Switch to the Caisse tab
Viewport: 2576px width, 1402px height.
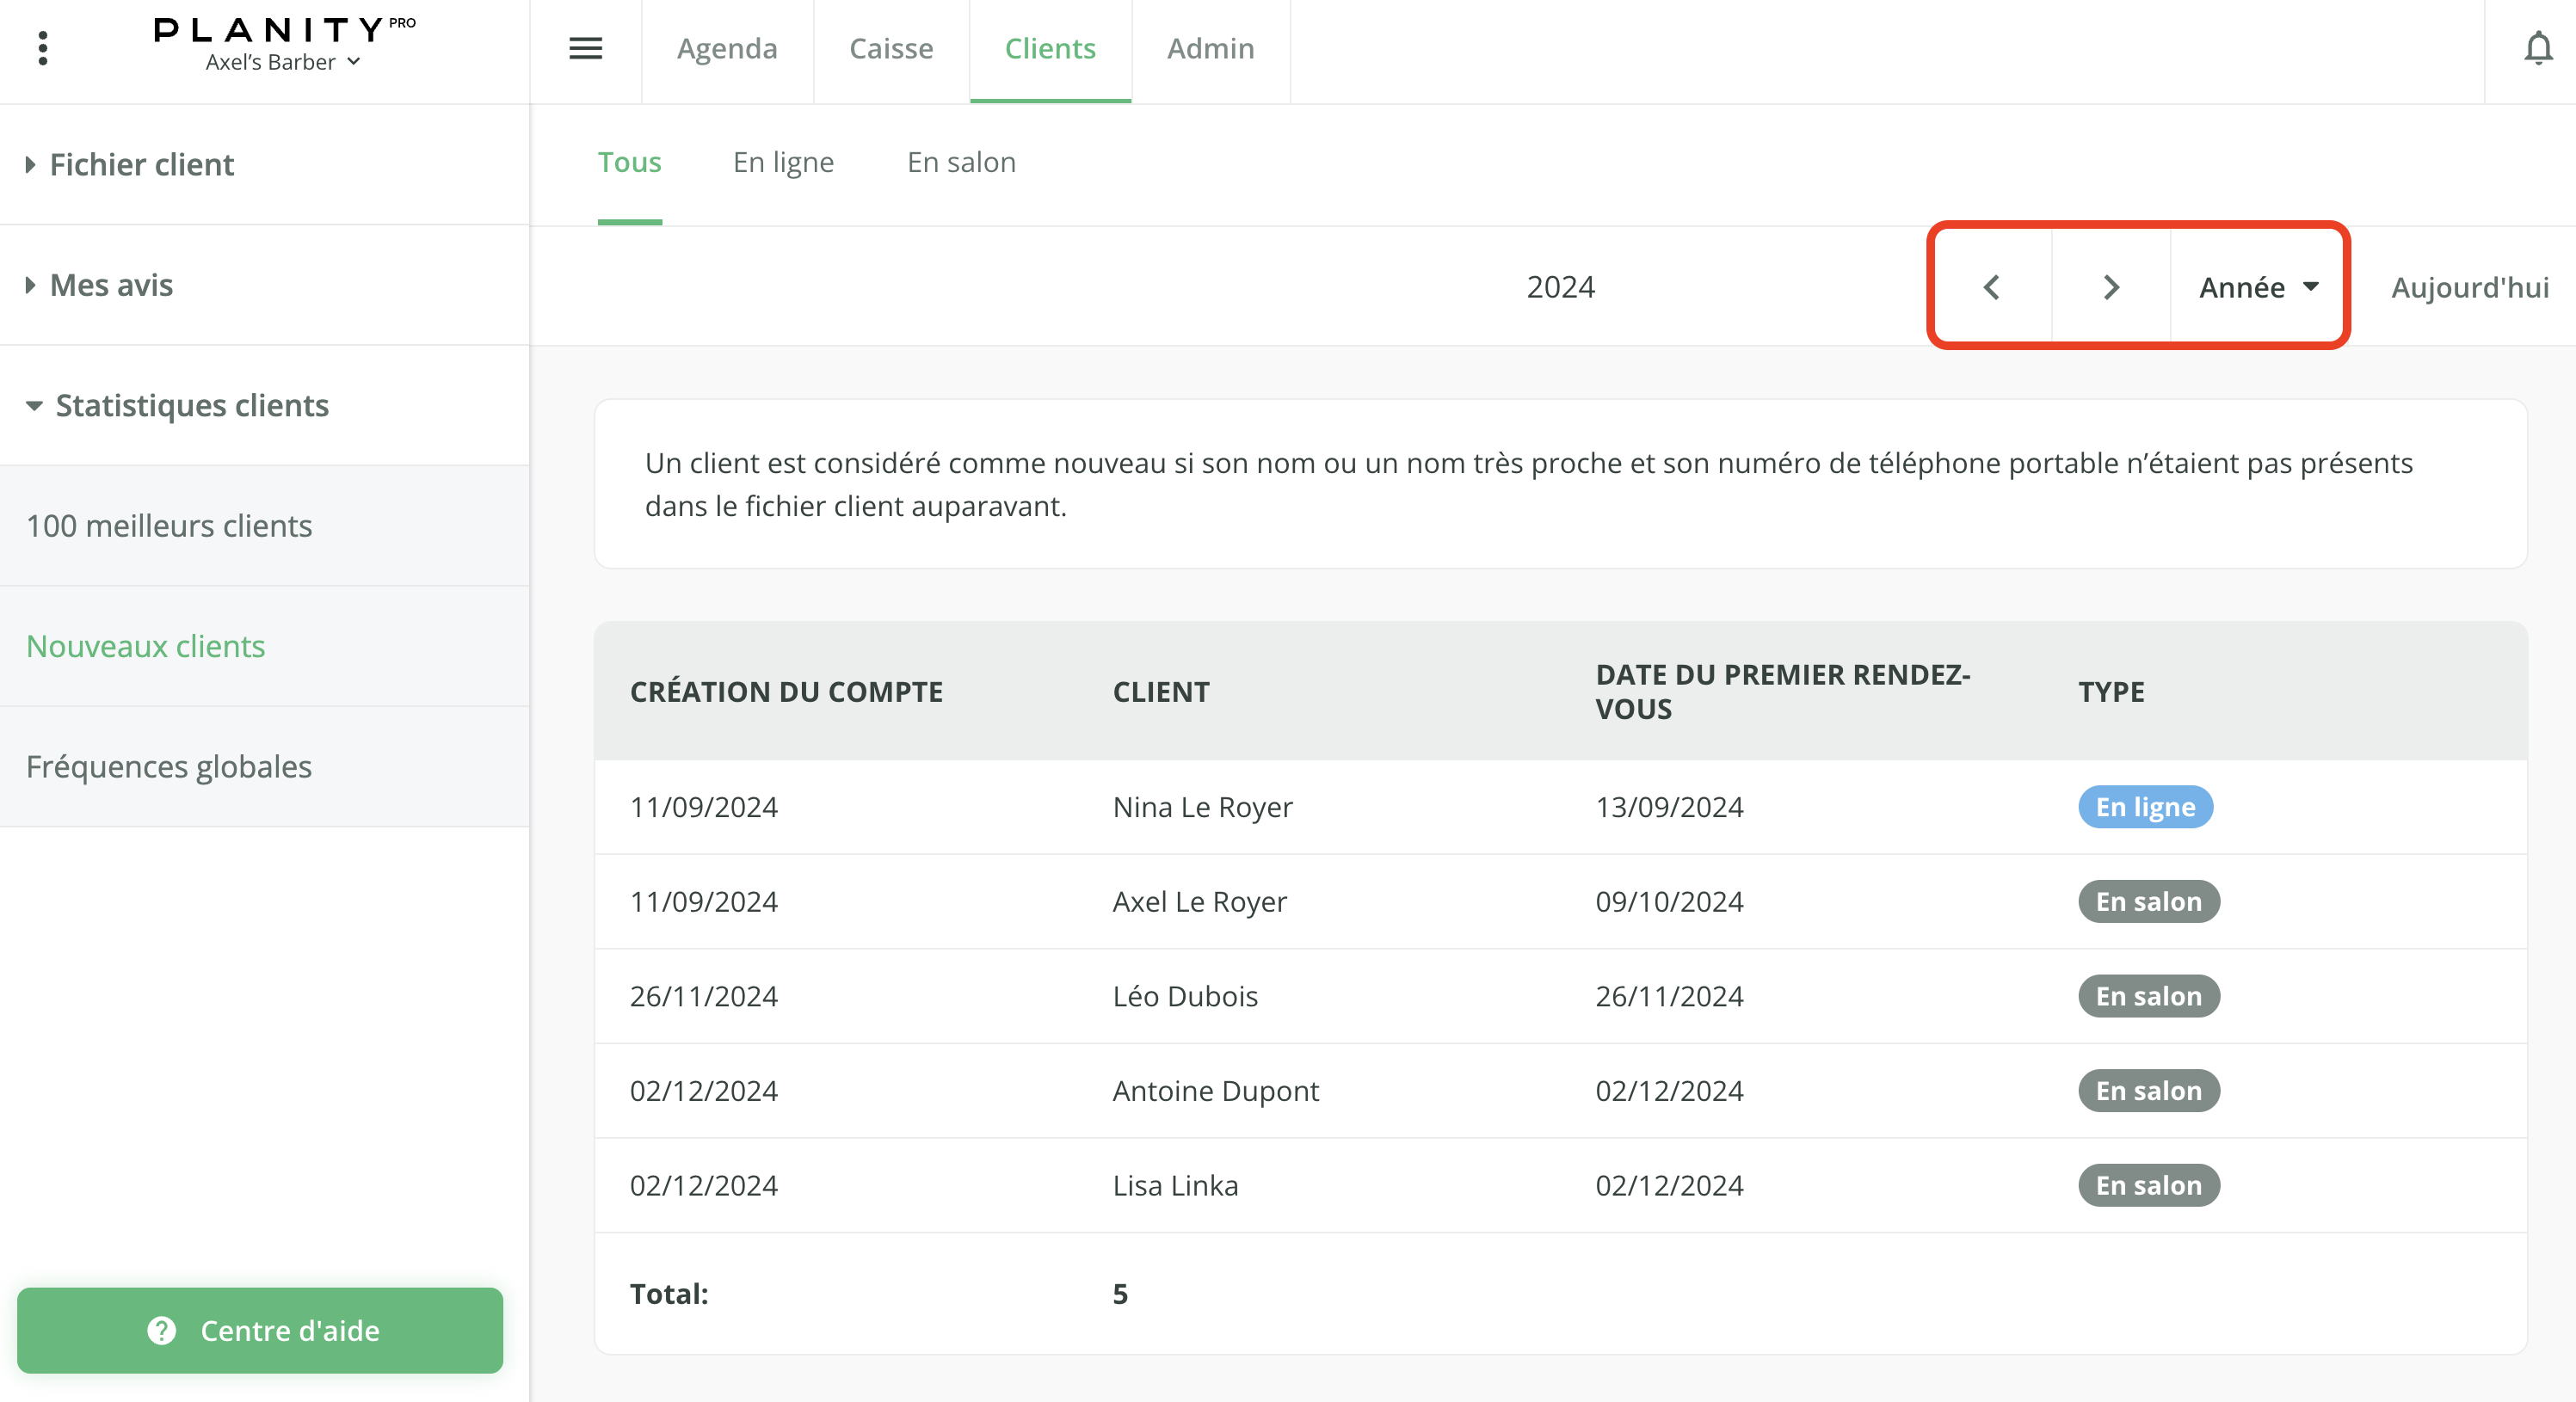(x=890, y=48)
